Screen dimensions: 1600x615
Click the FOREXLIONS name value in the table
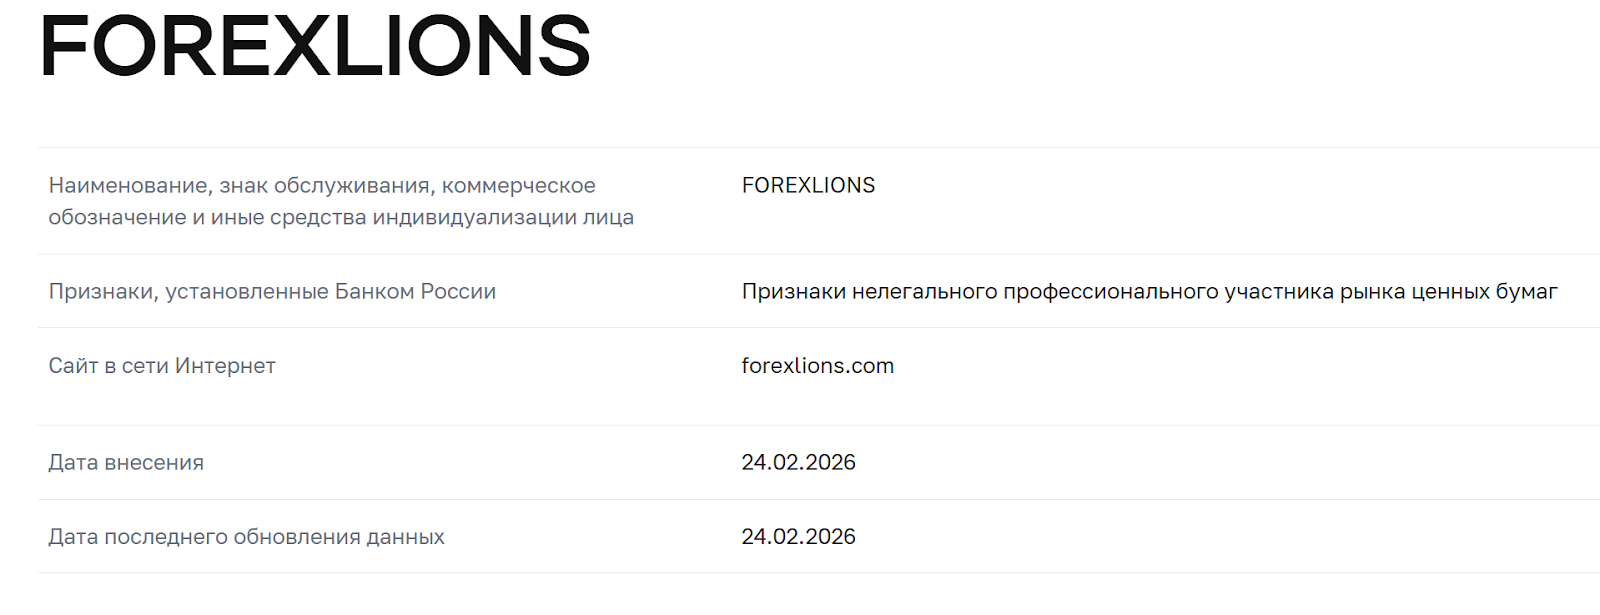point(808,185)
